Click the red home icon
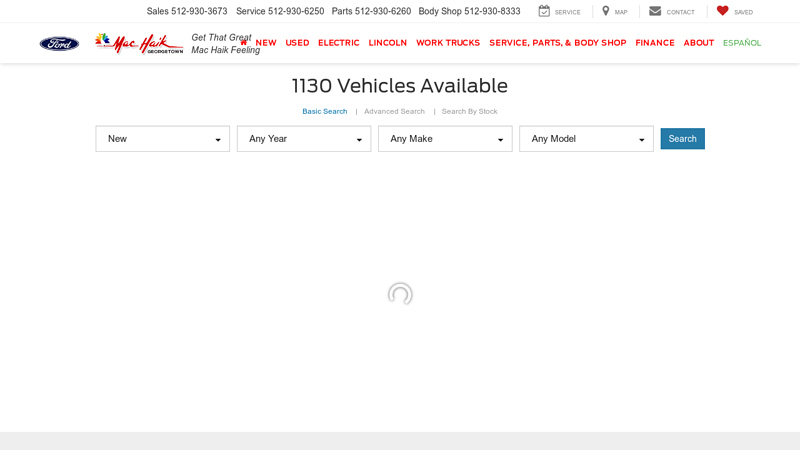The image size is (800, 450). point(244,42)
